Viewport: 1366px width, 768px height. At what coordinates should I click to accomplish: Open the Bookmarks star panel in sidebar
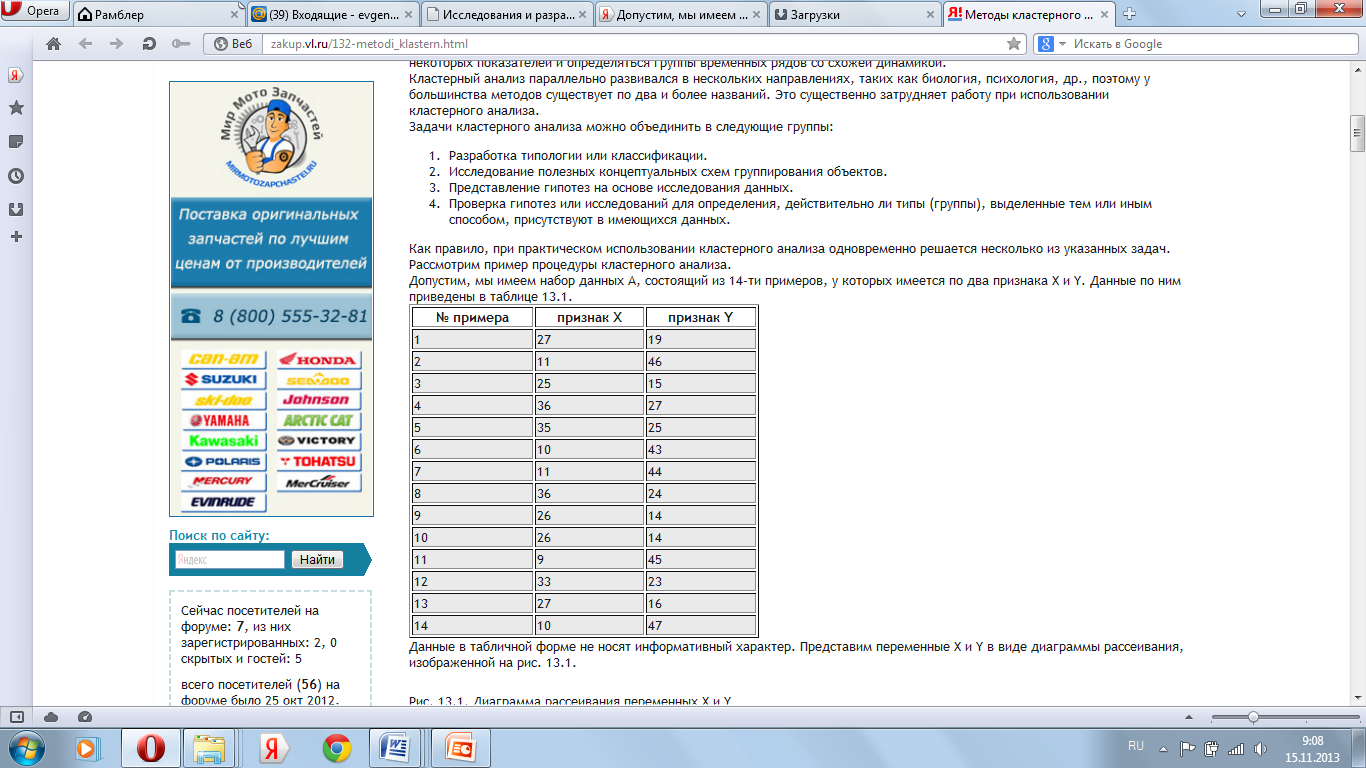click(x=16, y=108)
